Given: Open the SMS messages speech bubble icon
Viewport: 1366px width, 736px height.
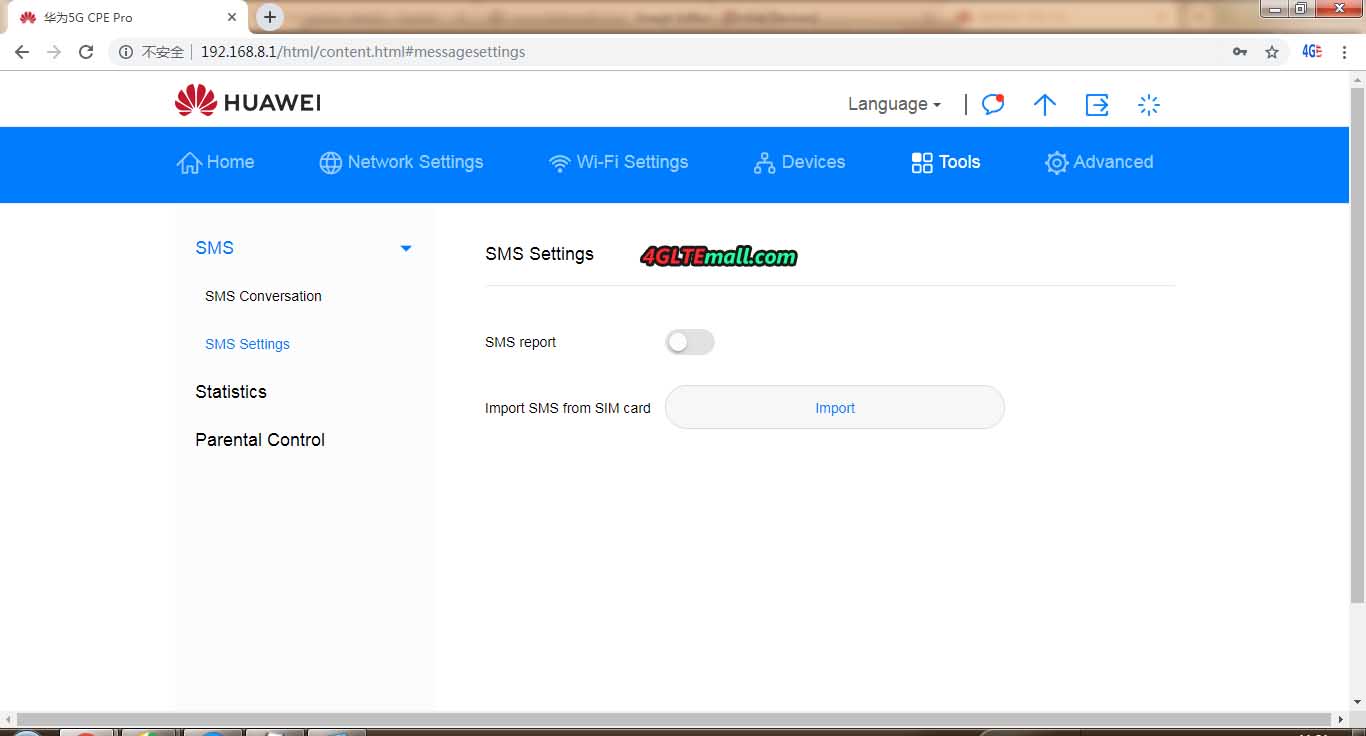Looking at the screenshot, I should pyautogui.click(x=992, y=104).
